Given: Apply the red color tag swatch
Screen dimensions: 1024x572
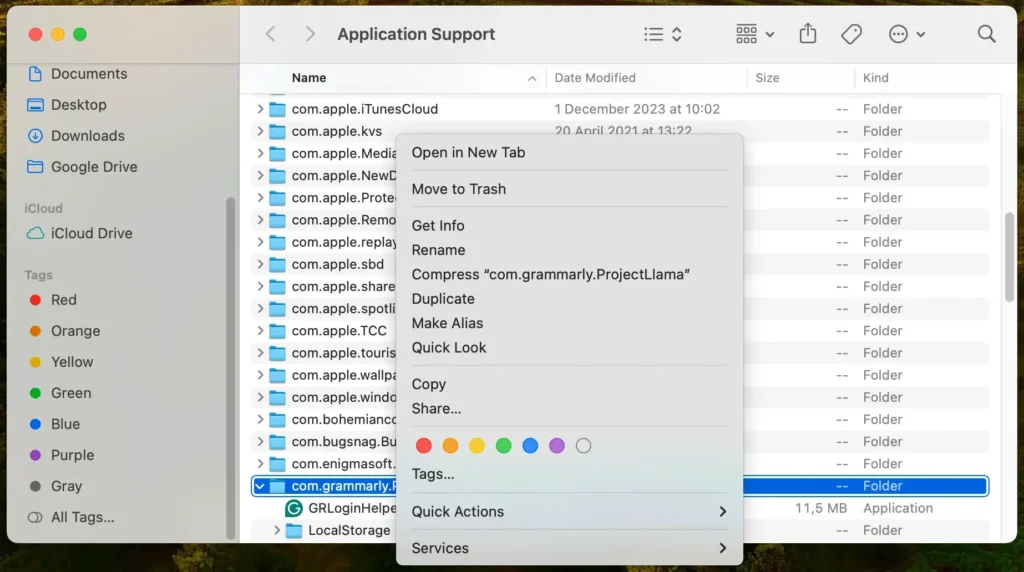Looking at the screenshot, I should [x=423, y=445].
